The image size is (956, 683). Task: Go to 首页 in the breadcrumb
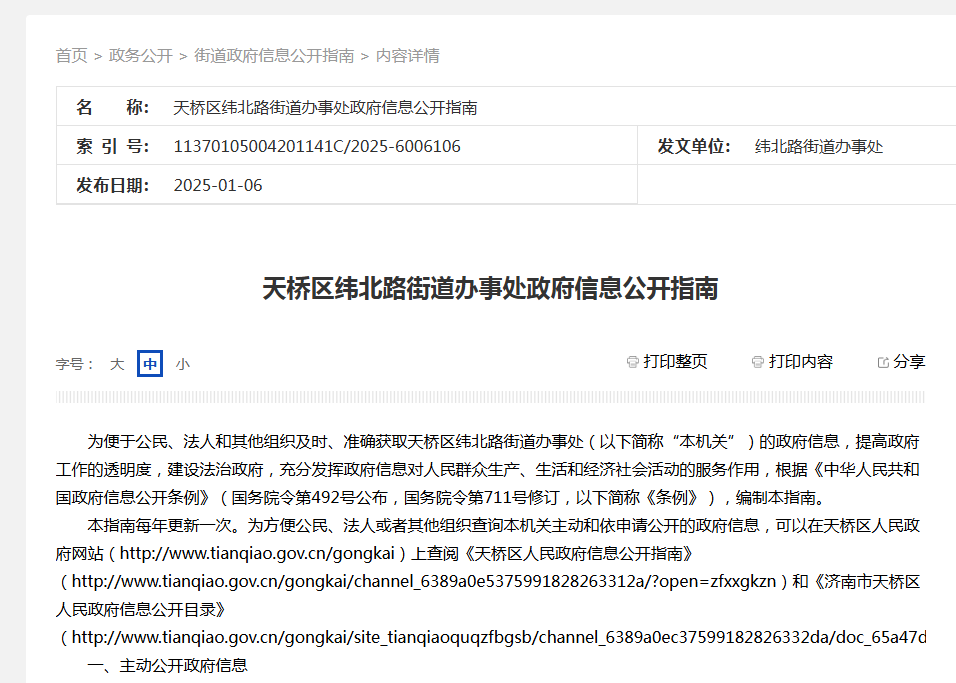pos(71,56)
